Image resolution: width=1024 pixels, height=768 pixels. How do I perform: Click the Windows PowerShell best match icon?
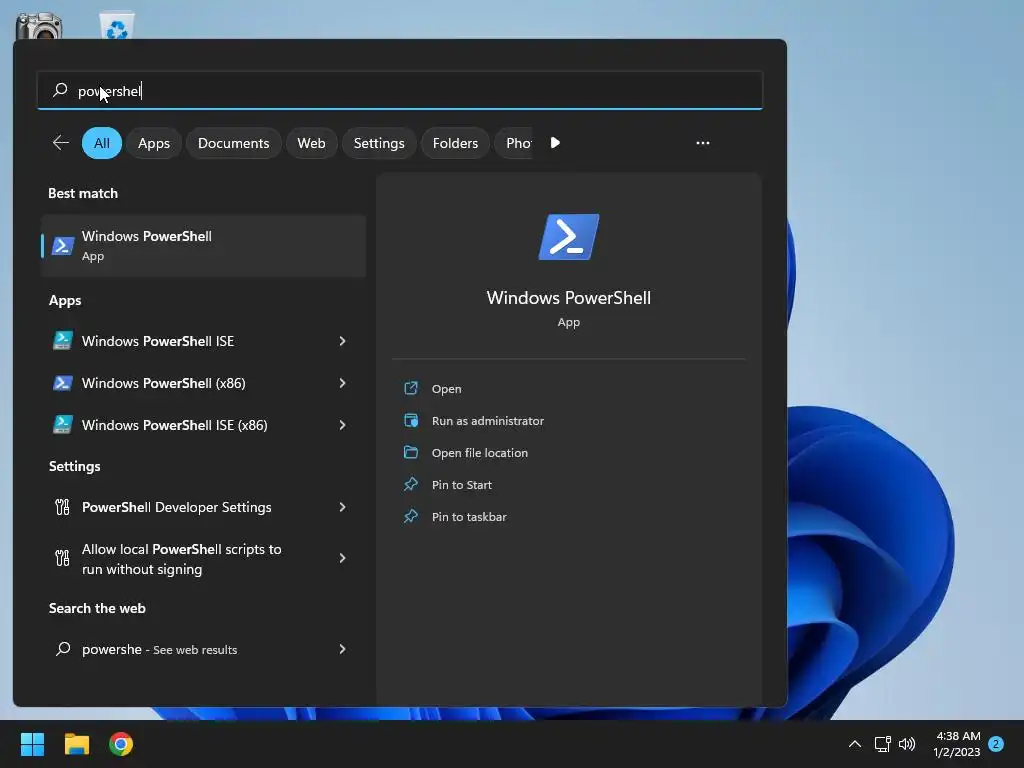tap(63, 246)
